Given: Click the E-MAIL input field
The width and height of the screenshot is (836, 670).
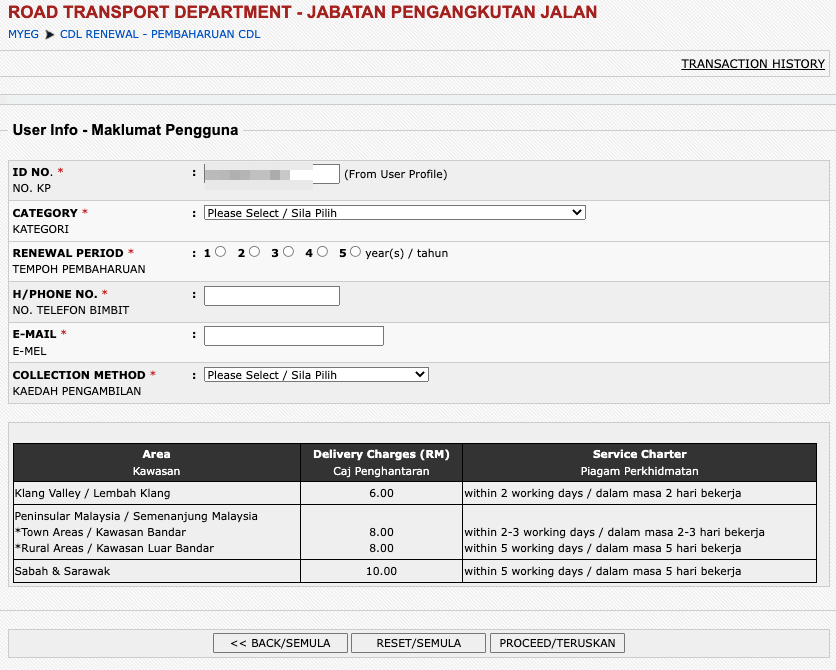Looking at the screenshot, I should [x=293, y=335].
